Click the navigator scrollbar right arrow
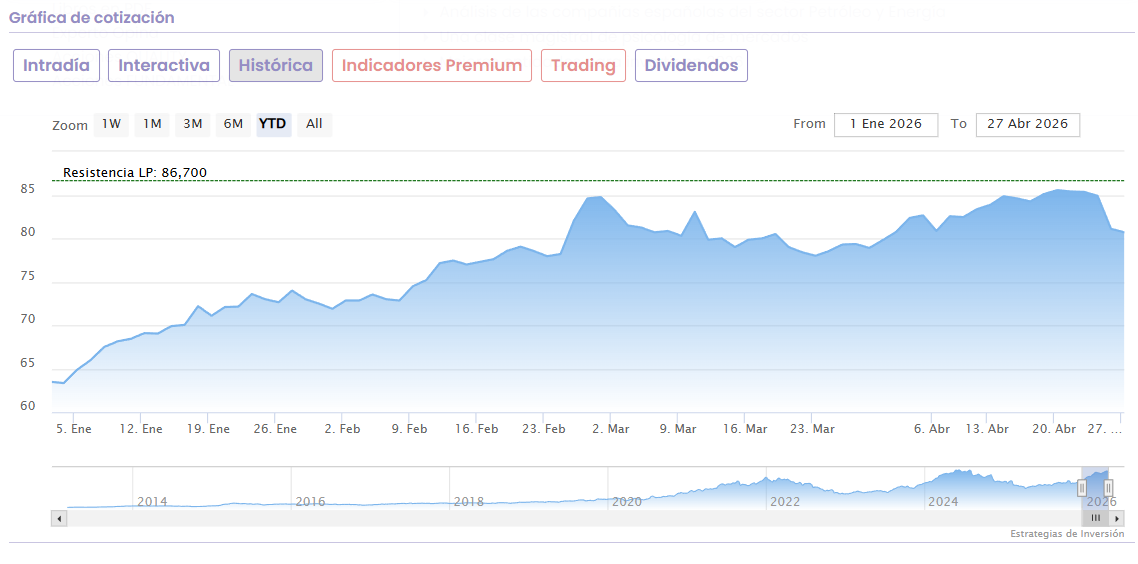The image size is (1138, 564). click(1116, 518)
